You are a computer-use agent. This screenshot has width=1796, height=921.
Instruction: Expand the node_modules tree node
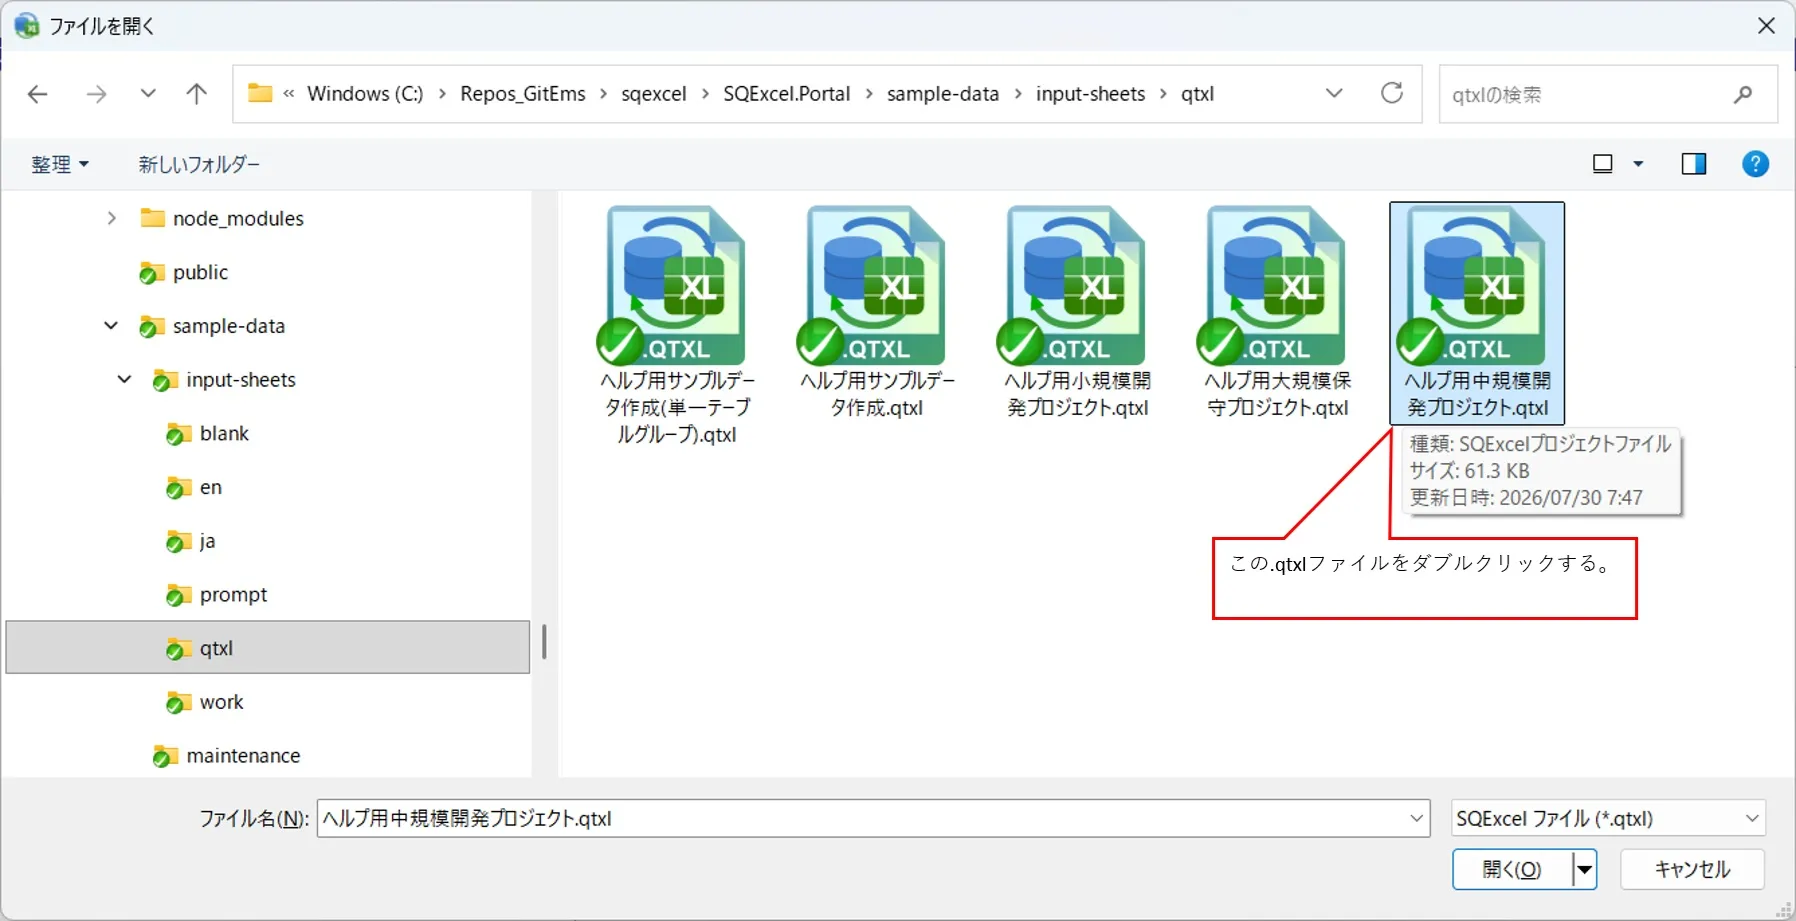(x=111, y=218)
